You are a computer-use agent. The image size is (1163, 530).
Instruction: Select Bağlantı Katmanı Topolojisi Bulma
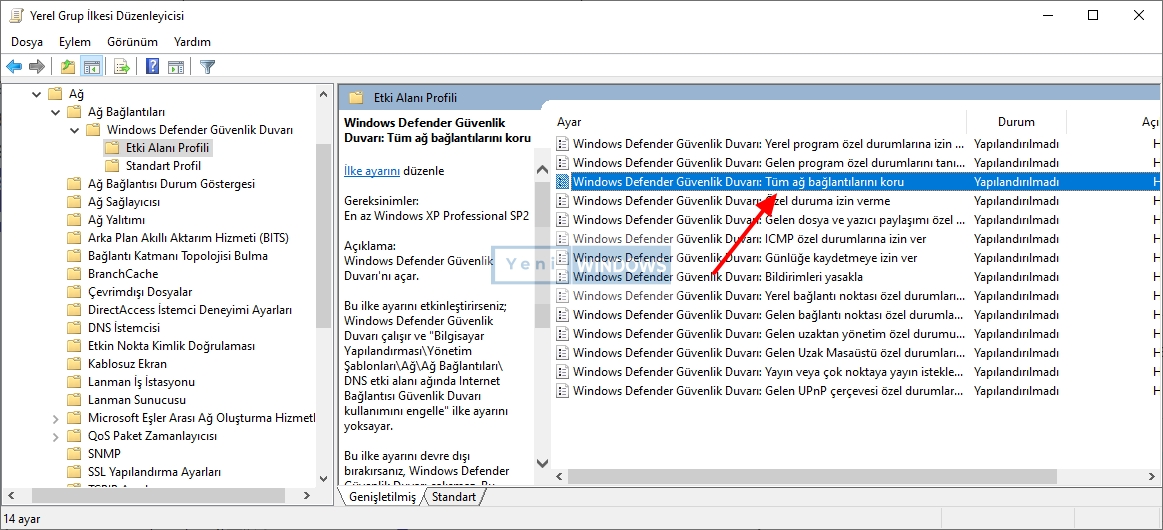point(178,256)
